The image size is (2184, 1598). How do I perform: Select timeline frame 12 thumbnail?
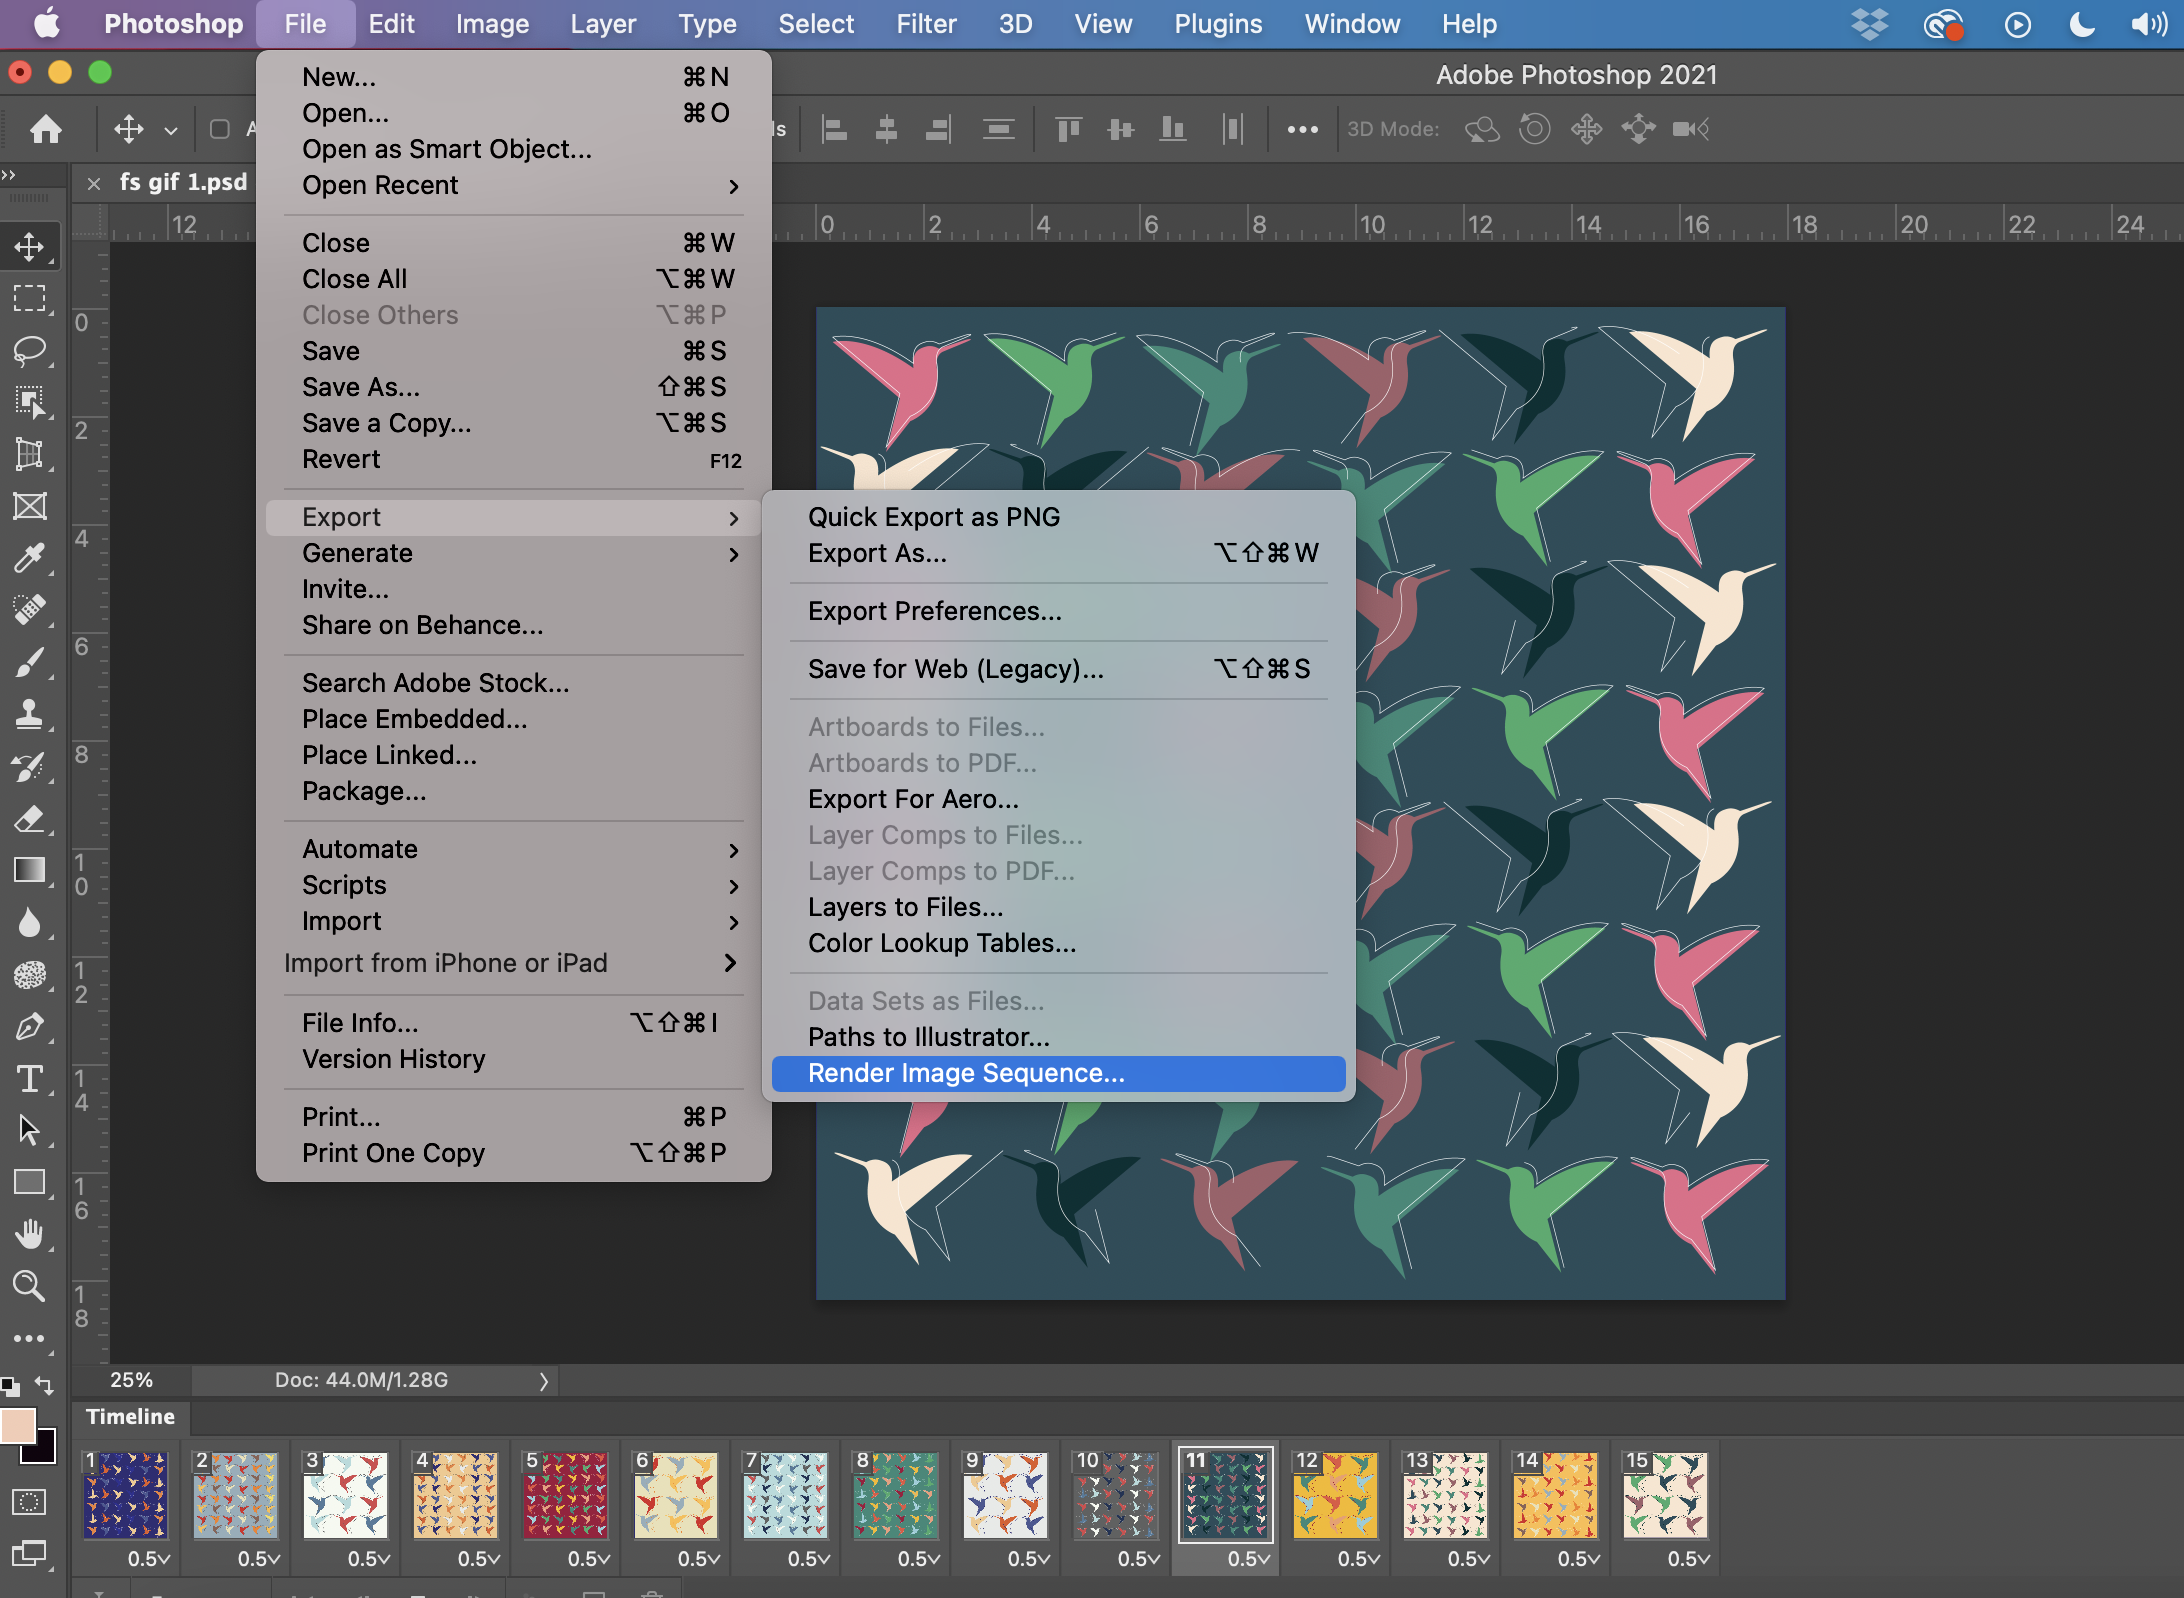[1335, 1495]
